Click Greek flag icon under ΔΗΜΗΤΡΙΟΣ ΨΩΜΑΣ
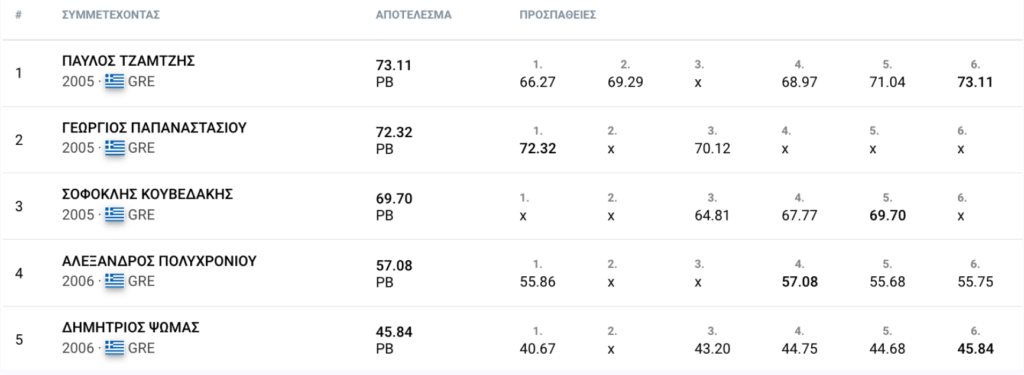 coord(114,348)
